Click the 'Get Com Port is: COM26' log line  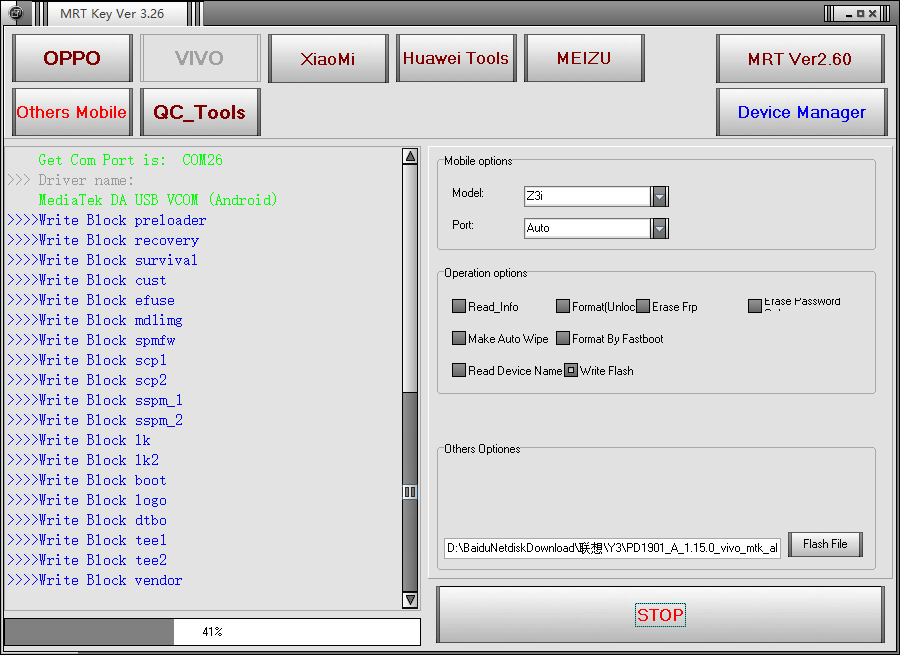pyautogui.click(x=130, y=160)
